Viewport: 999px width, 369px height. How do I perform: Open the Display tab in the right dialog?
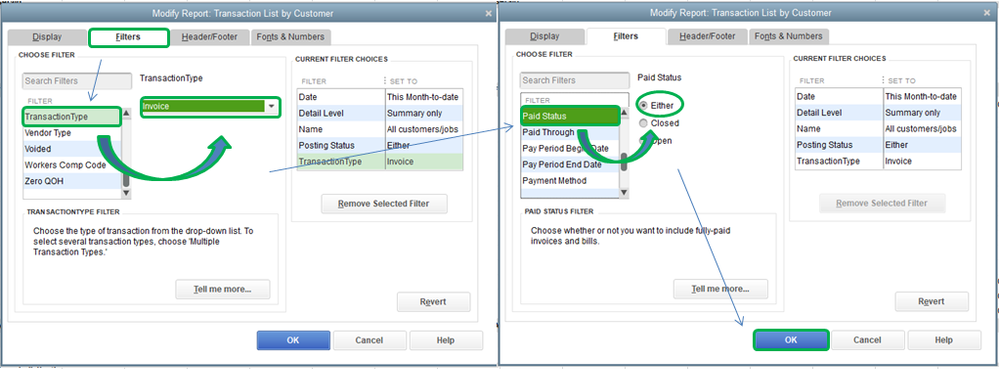point(545,37)
